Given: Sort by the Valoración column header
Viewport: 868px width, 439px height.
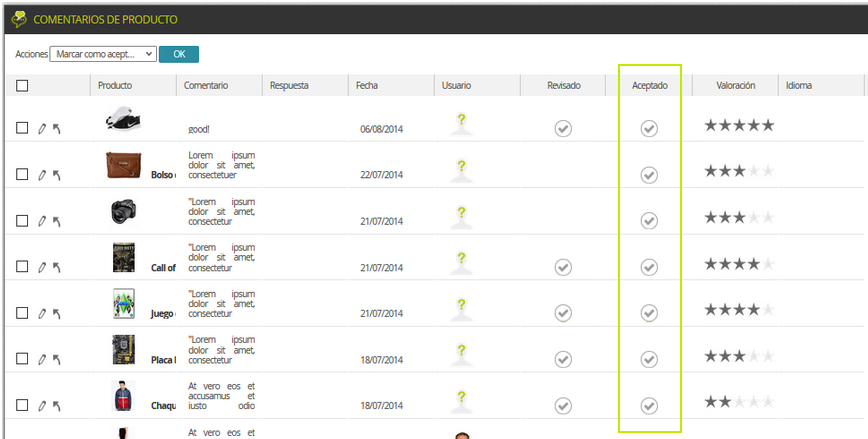Looking at the screenshot, I should (735, 85).
